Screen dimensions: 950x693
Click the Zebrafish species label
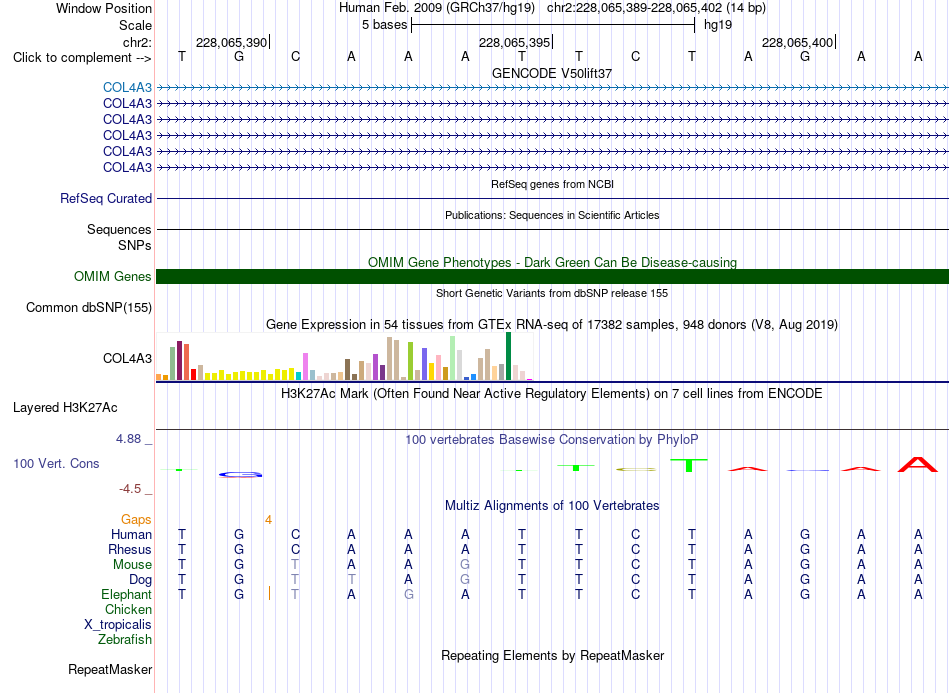(x=125, y=639)
